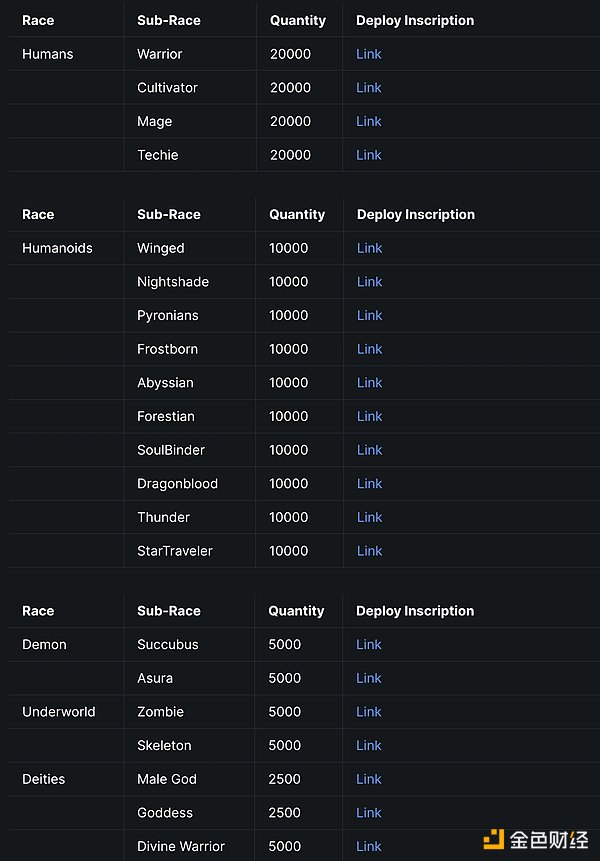Open the Succubus deploy inscription link
Image resolution: width=600 pixels, height=861 pixels.
click(369, 645)
